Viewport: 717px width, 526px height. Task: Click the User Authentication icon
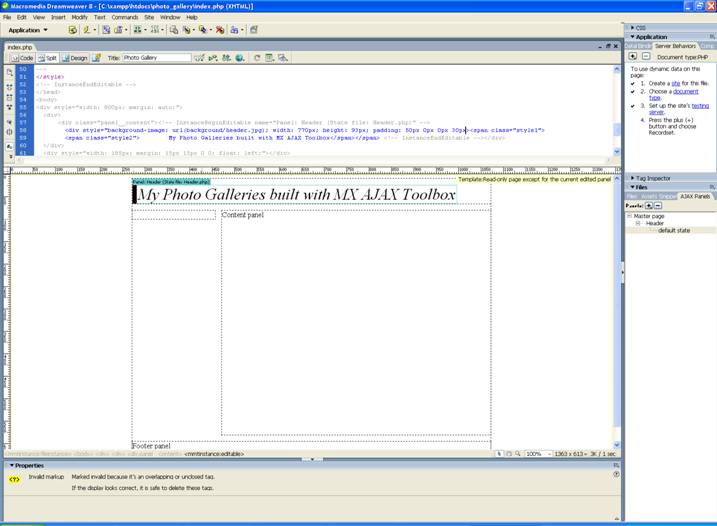point(234,30)
